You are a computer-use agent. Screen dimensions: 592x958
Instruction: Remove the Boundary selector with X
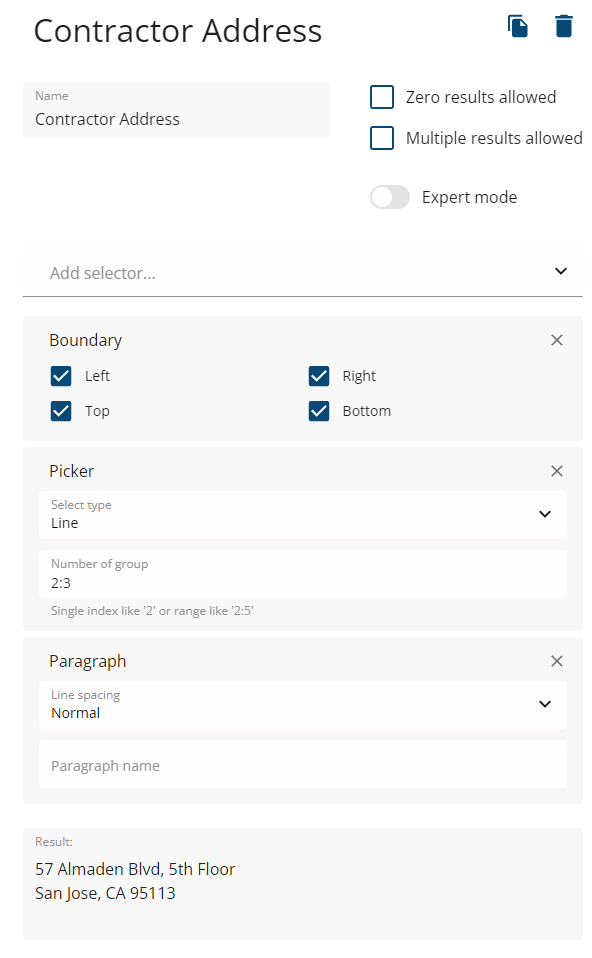click(x=557, y=340)
